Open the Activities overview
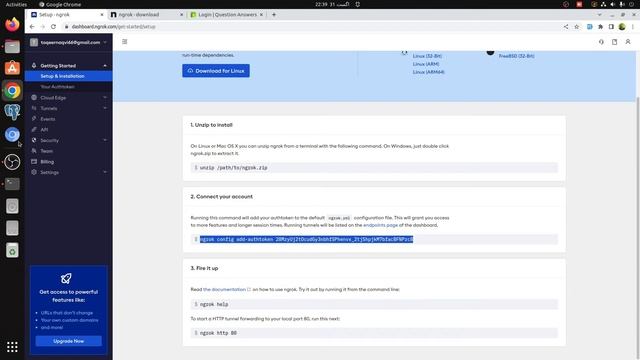The height and width of the screenshot is (360, 640). (x=16, y=4)
